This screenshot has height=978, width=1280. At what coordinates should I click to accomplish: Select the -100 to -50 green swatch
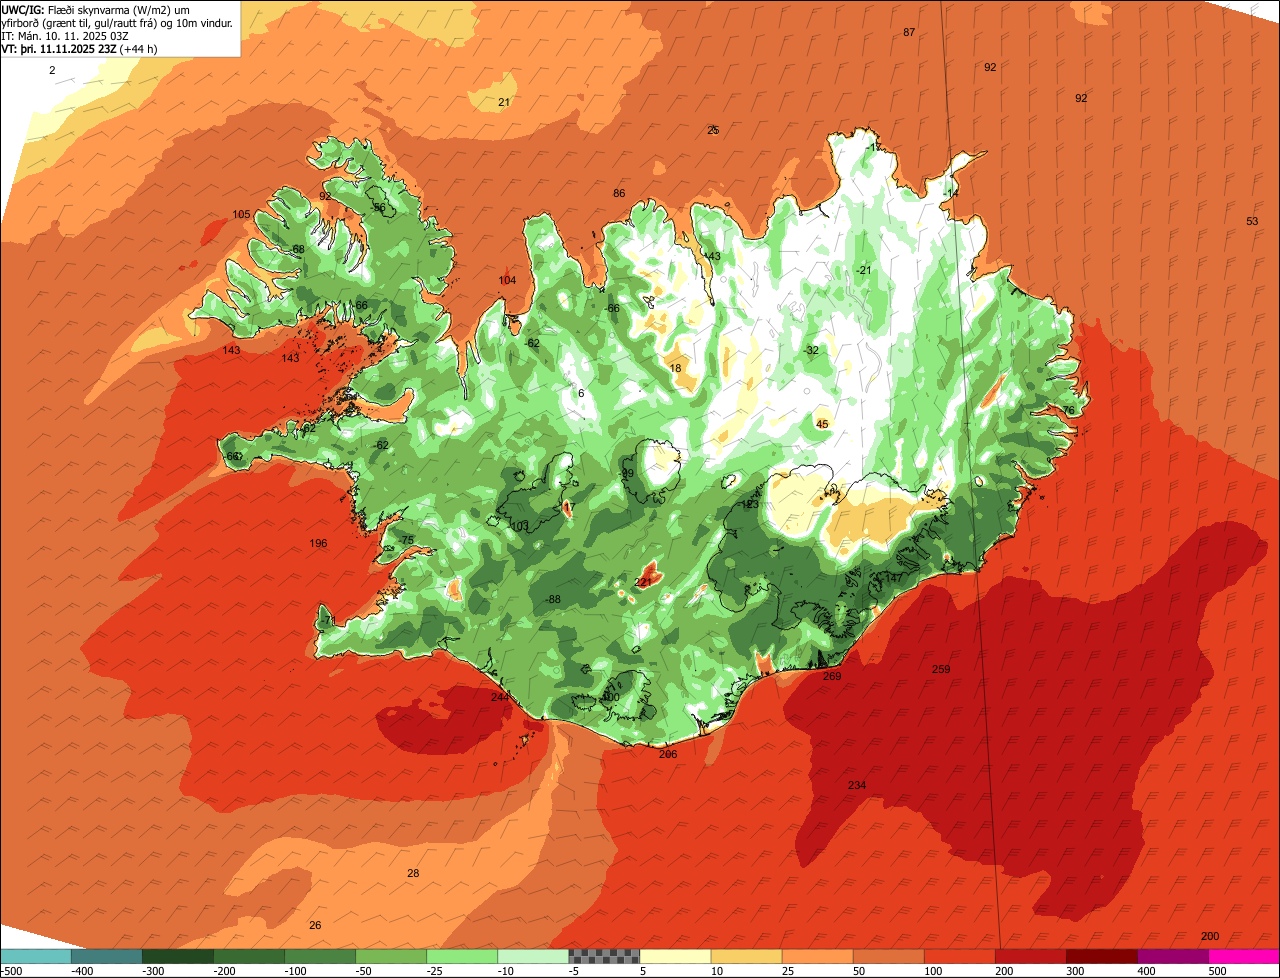coord(320,956)
